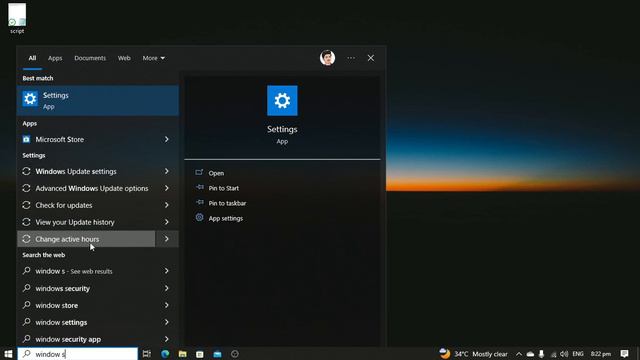Open the Mail app from the taskbar

[217, 354]
